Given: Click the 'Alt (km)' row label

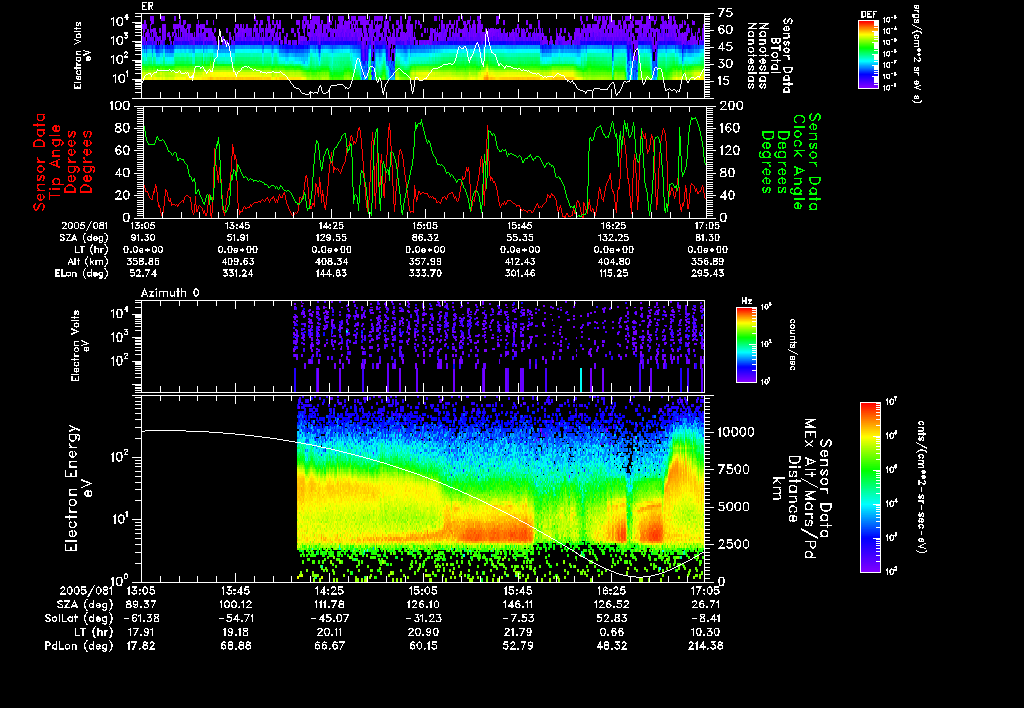Looking at the screenshot, I should tap(88, 262).
